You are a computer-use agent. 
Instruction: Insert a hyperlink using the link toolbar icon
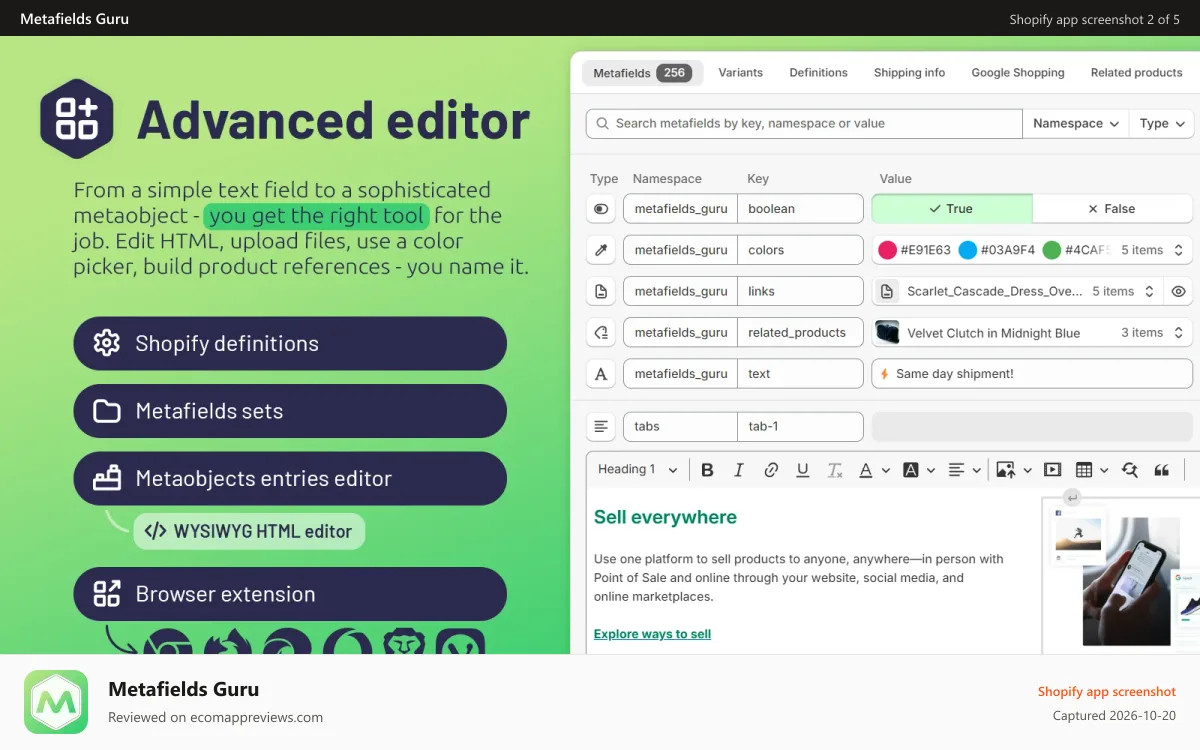click(x=771, y=470)
